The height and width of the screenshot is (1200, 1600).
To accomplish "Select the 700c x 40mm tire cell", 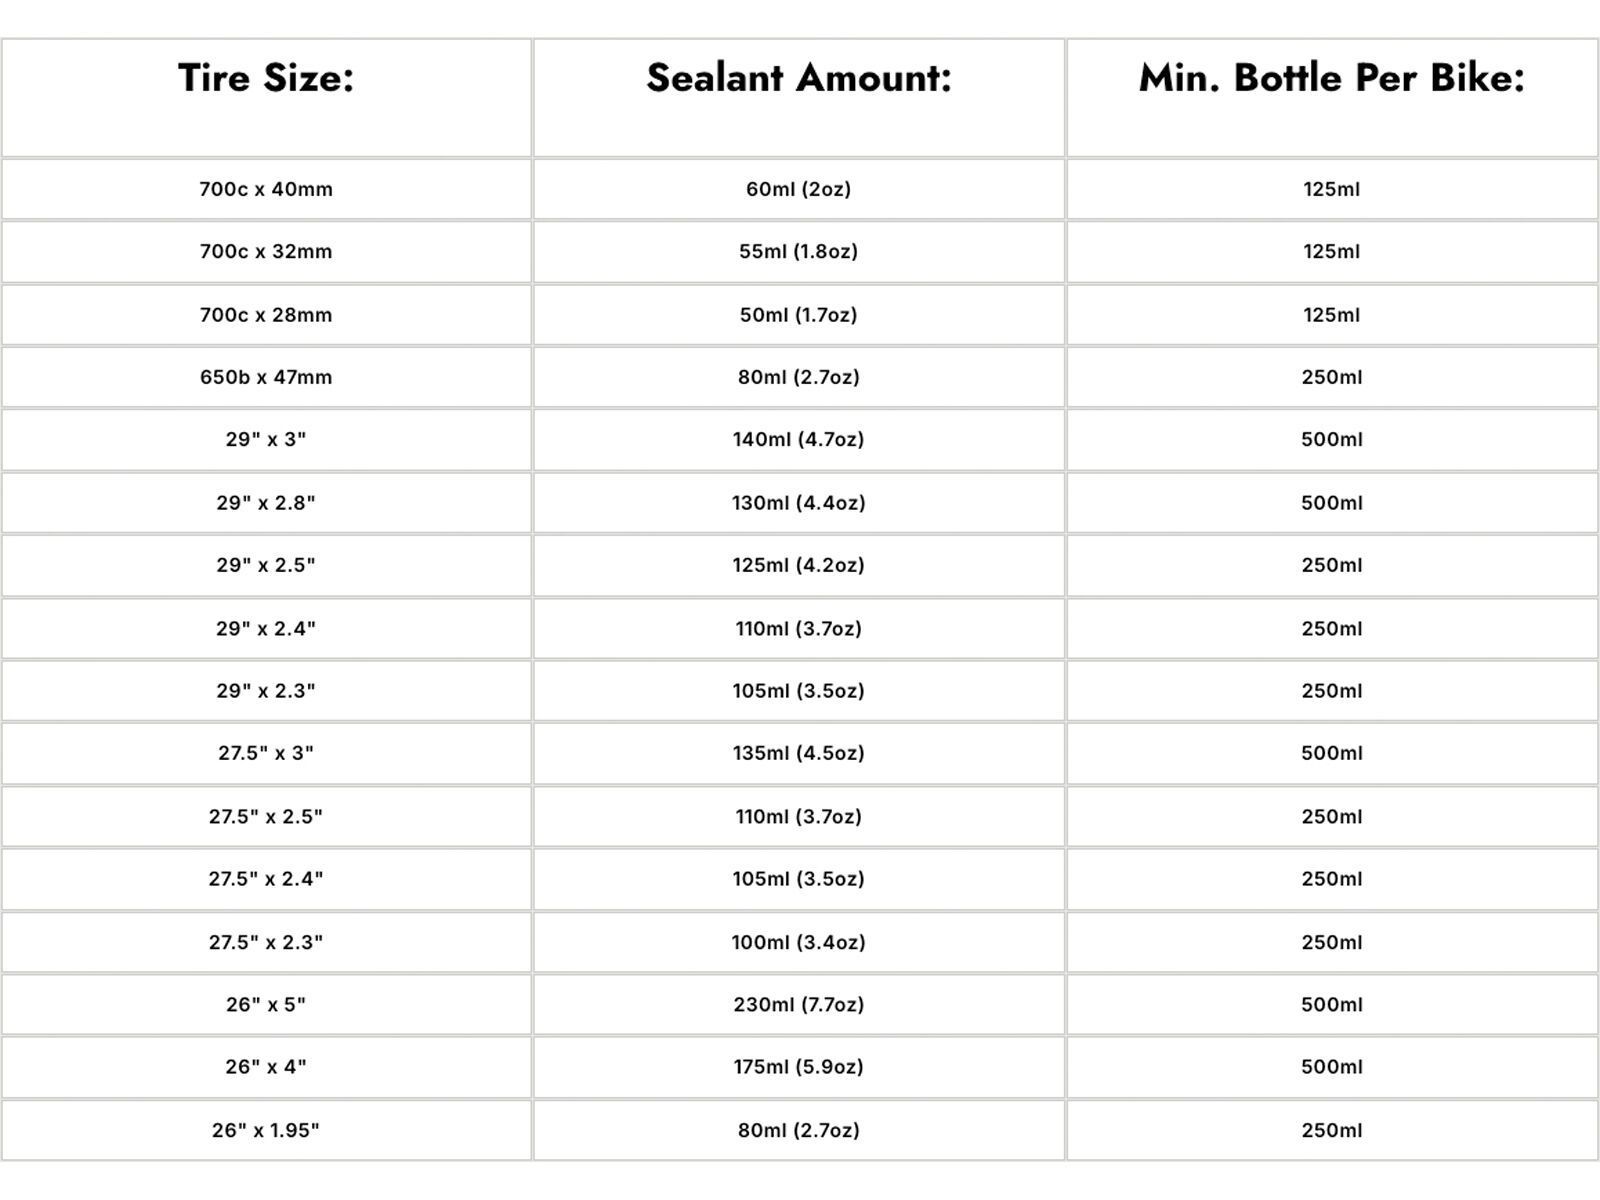I will 266,189.
